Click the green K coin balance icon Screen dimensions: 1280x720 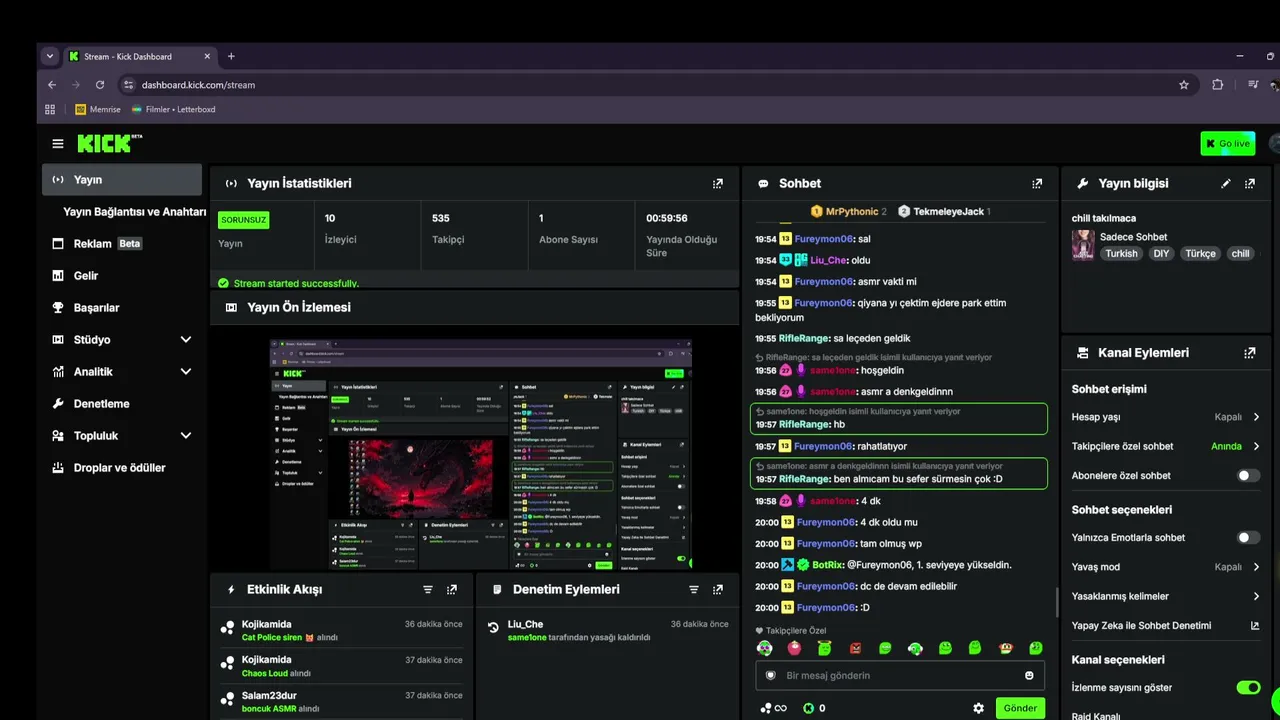point(809,708)
